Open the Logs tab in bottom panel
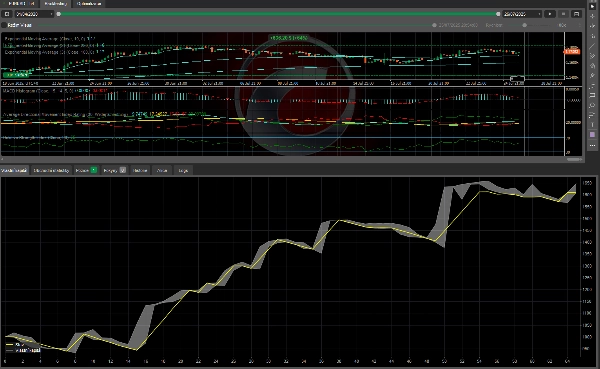The image size is (600, 369). [183, 170]
